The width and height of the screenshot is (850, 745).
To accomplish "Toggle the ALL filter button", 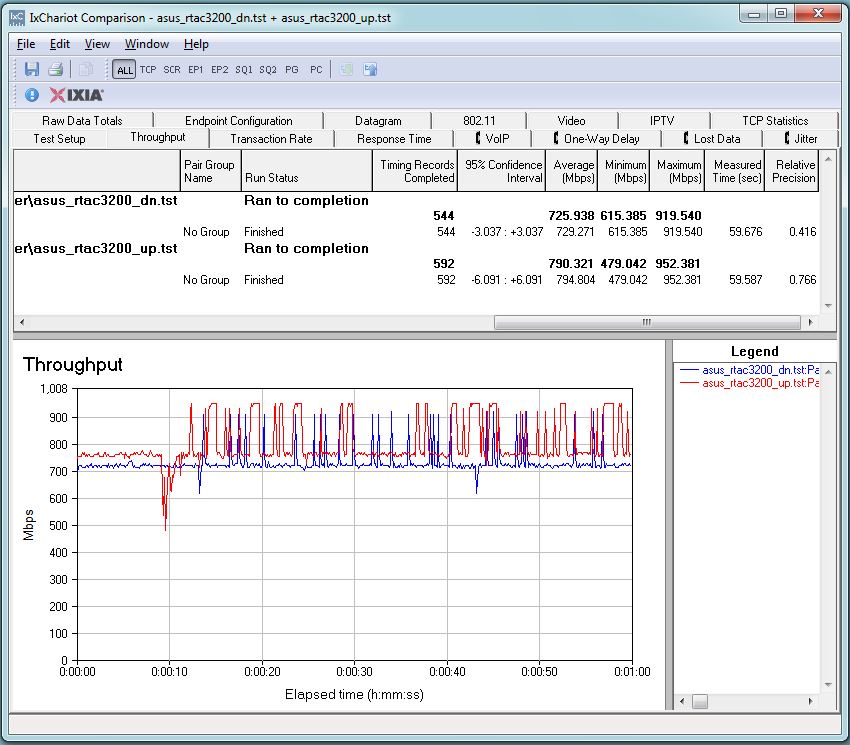I will click(x=125, y=69).
